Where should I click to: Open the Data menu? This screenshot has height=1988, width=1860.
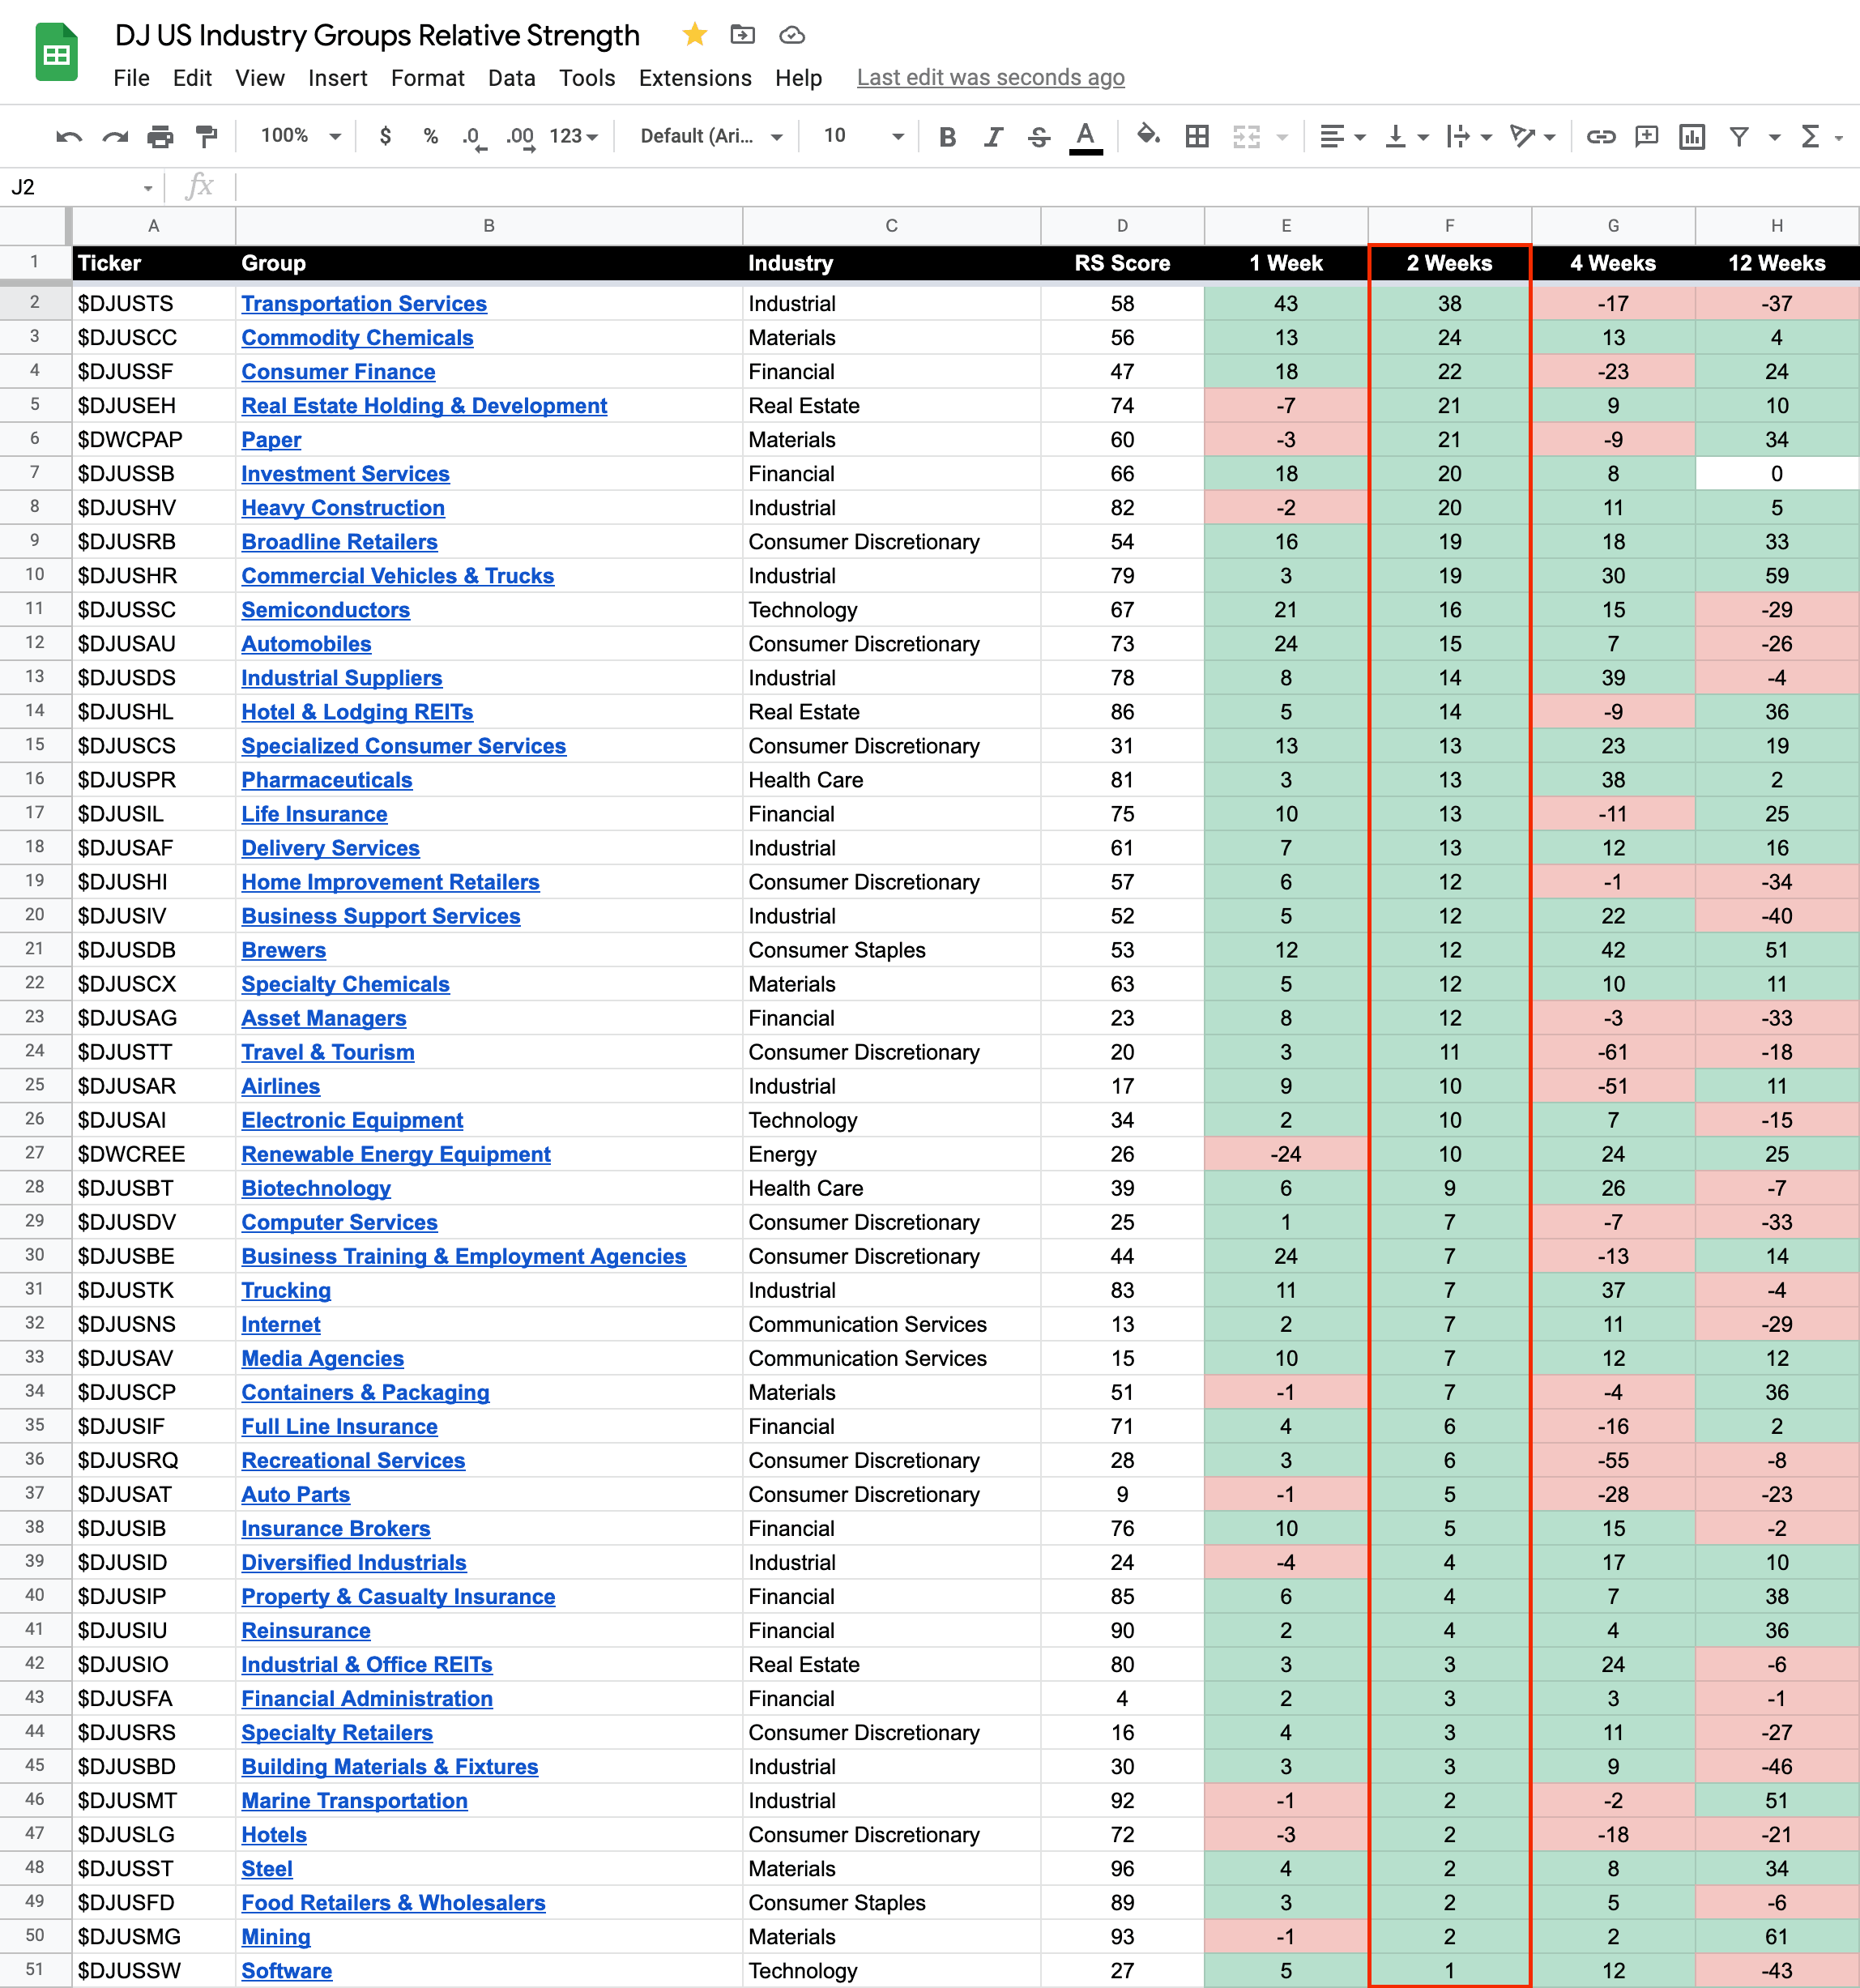(x=511, y=78)
